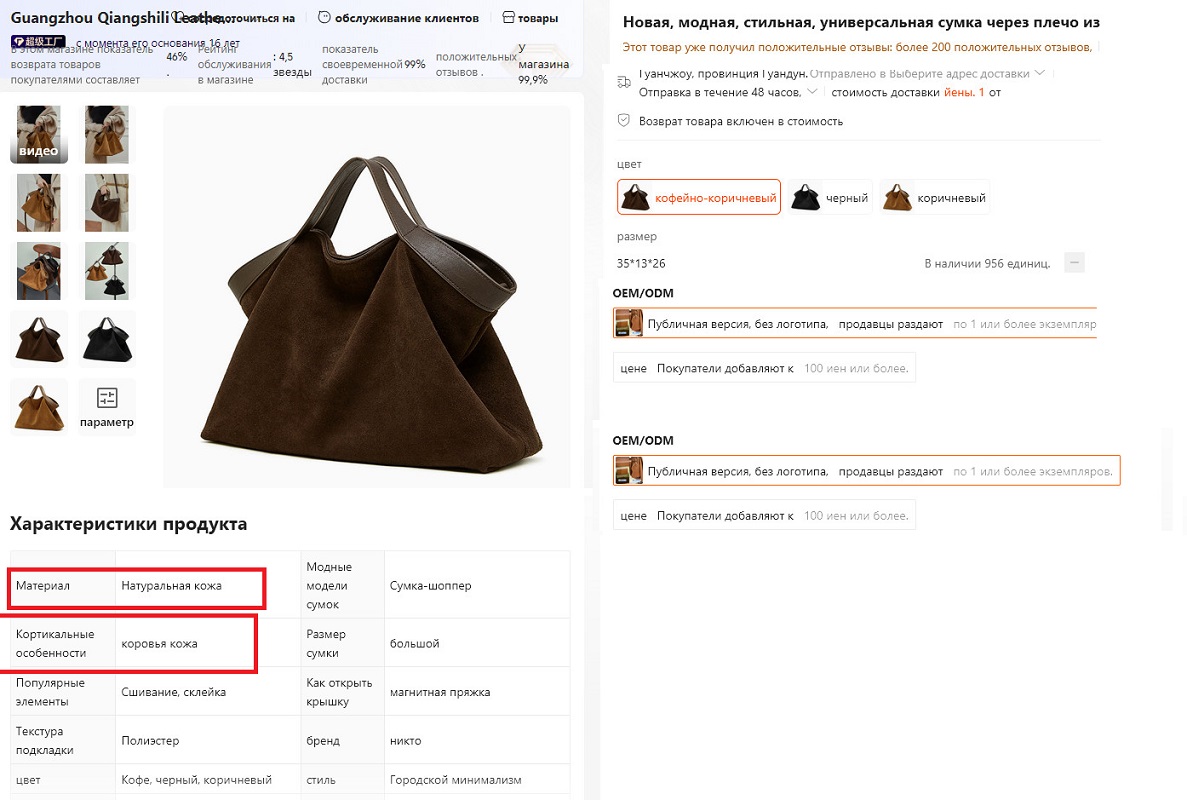Expand the delivery address dropdown

[1039, 73]
